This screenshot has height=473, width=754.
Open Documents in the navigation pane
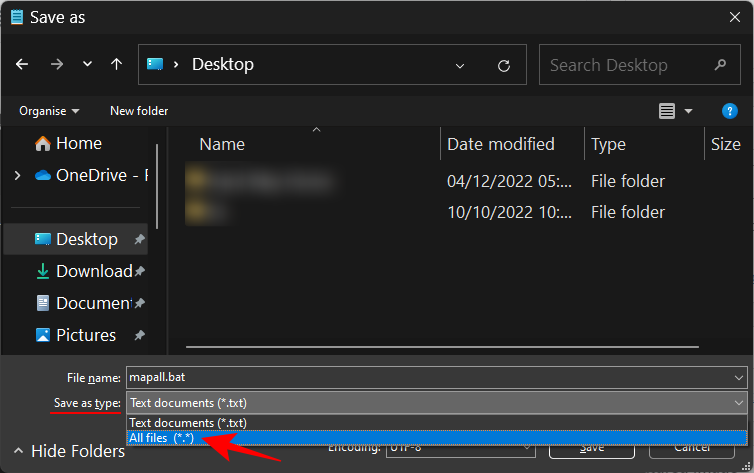[x=83, y=303]
